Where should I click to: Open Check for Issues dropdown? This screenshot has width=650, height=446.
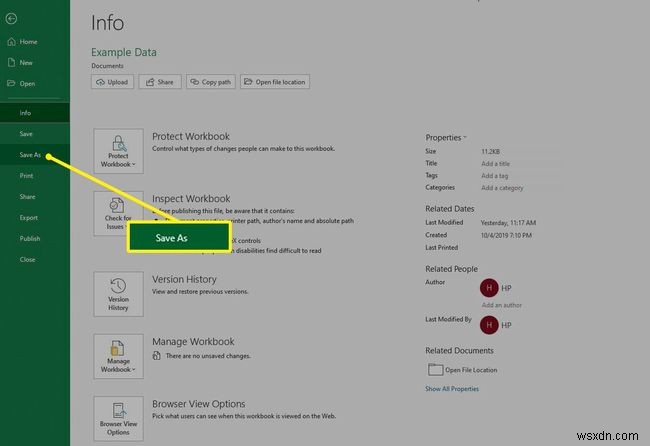[119, 213]
